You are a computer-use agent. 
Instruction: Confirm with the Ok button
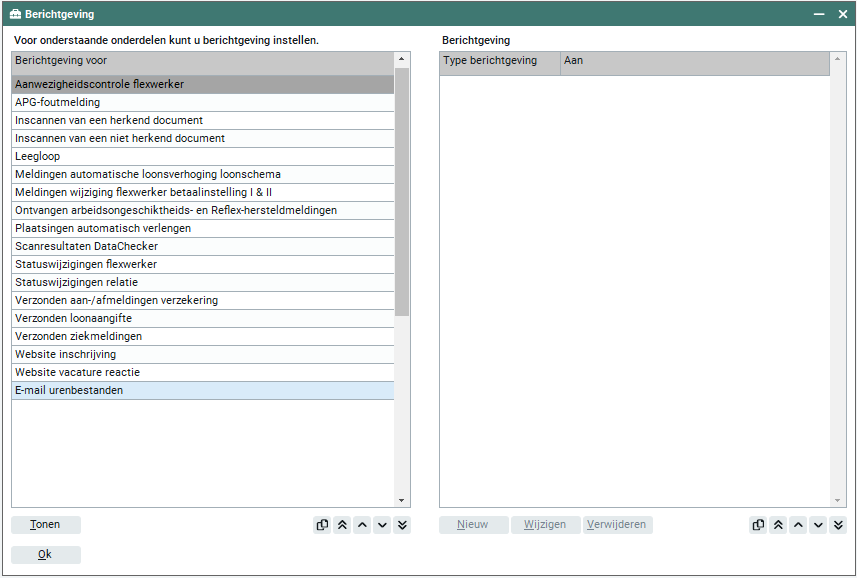point(45,555)
